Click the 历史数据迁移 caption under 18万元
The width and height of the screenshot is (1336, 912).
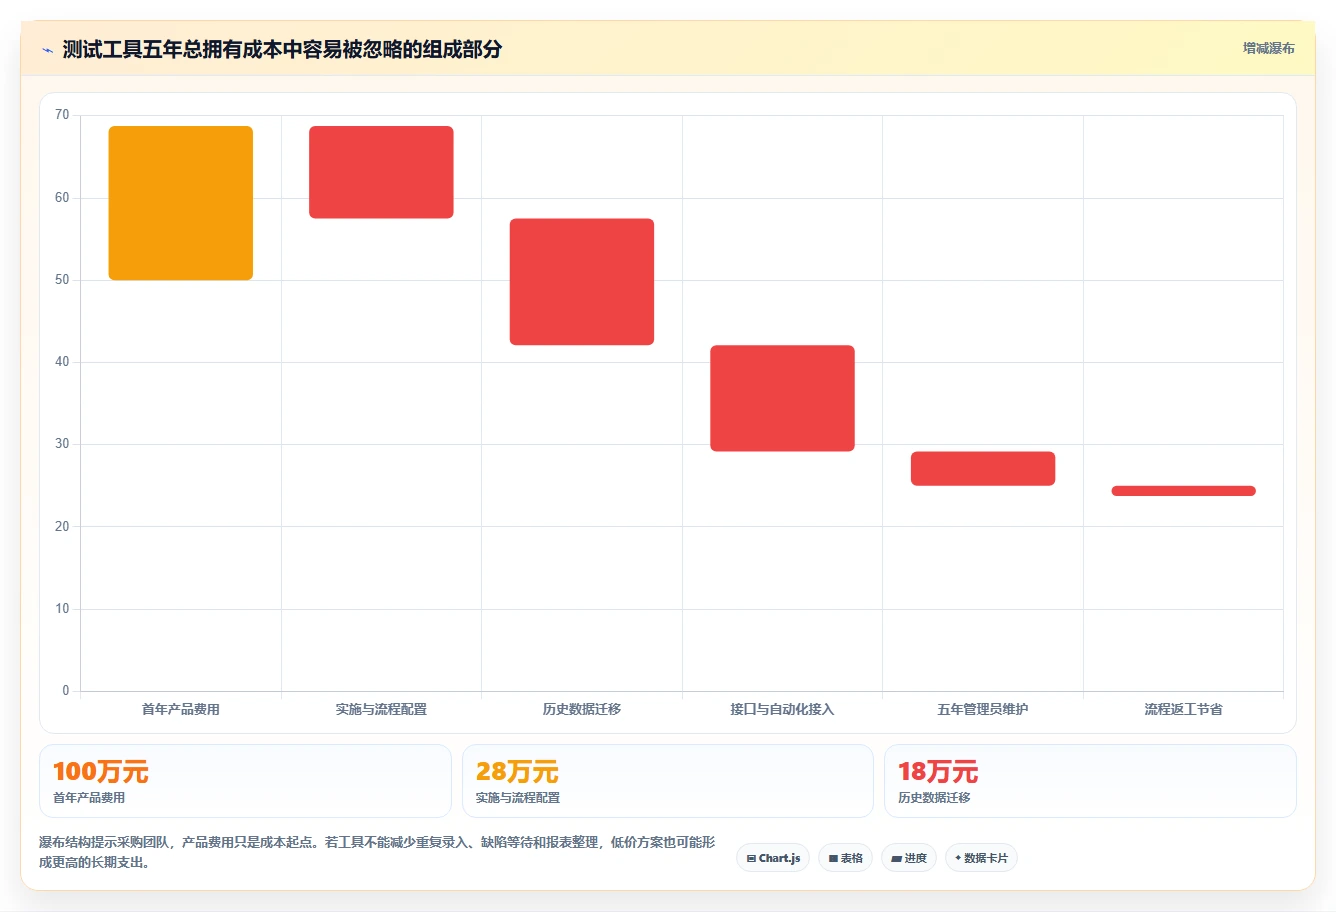click(x=934, y=798)
